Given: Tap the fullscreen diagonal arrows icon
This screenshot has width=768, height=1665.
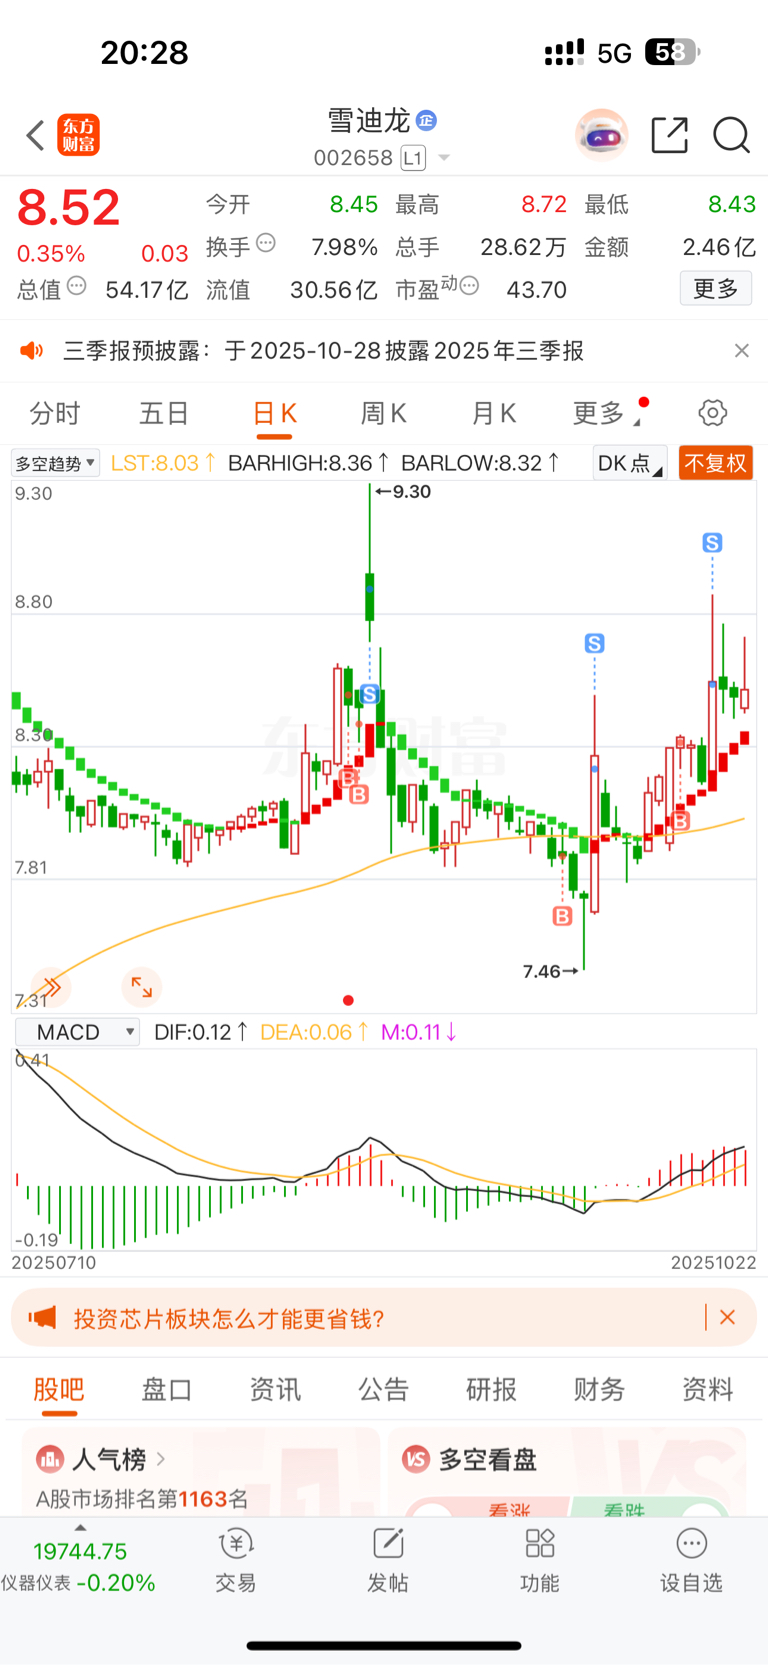Looking at the screenshot, I should tap(141, 988).
